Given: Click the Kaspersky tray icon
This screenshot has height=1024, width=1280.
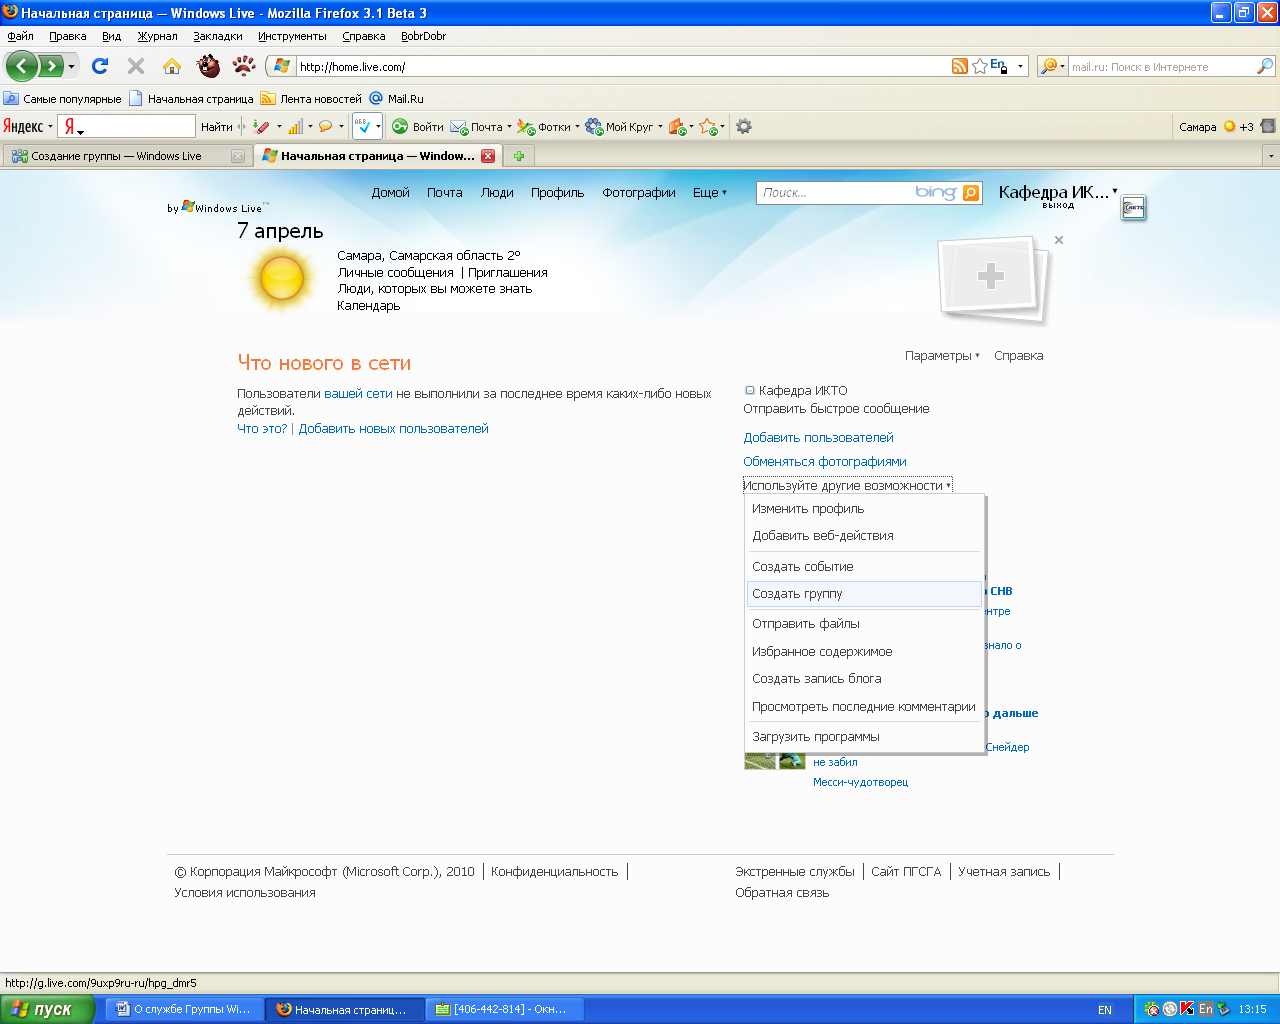Looking at the screenshot, I should click(1187, 1009).
